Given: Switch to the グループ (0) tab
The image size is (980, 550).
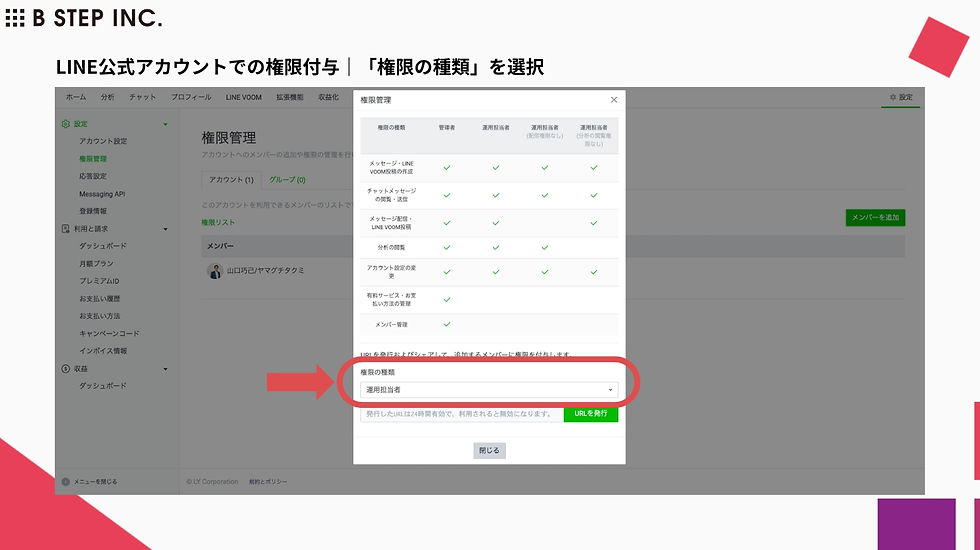Looking at the screenshot, I should coord(287,180).
